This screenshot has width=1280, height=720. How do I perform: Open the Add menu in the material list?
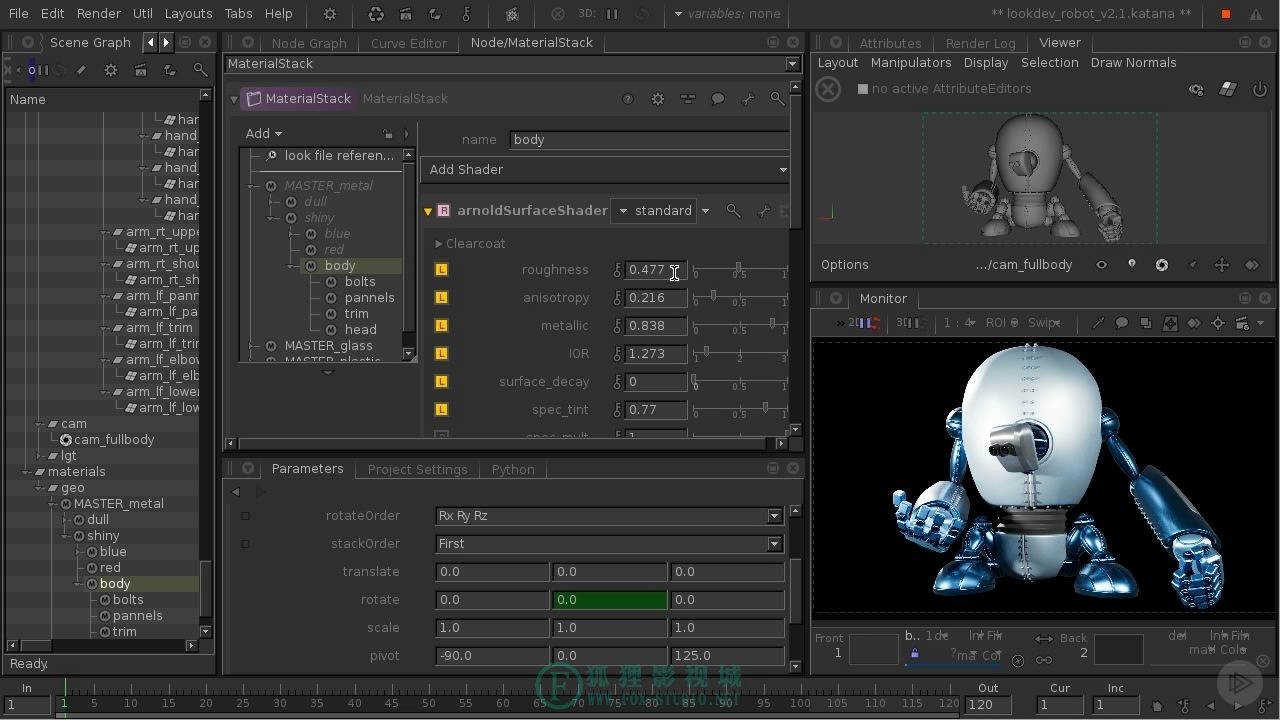264,134
